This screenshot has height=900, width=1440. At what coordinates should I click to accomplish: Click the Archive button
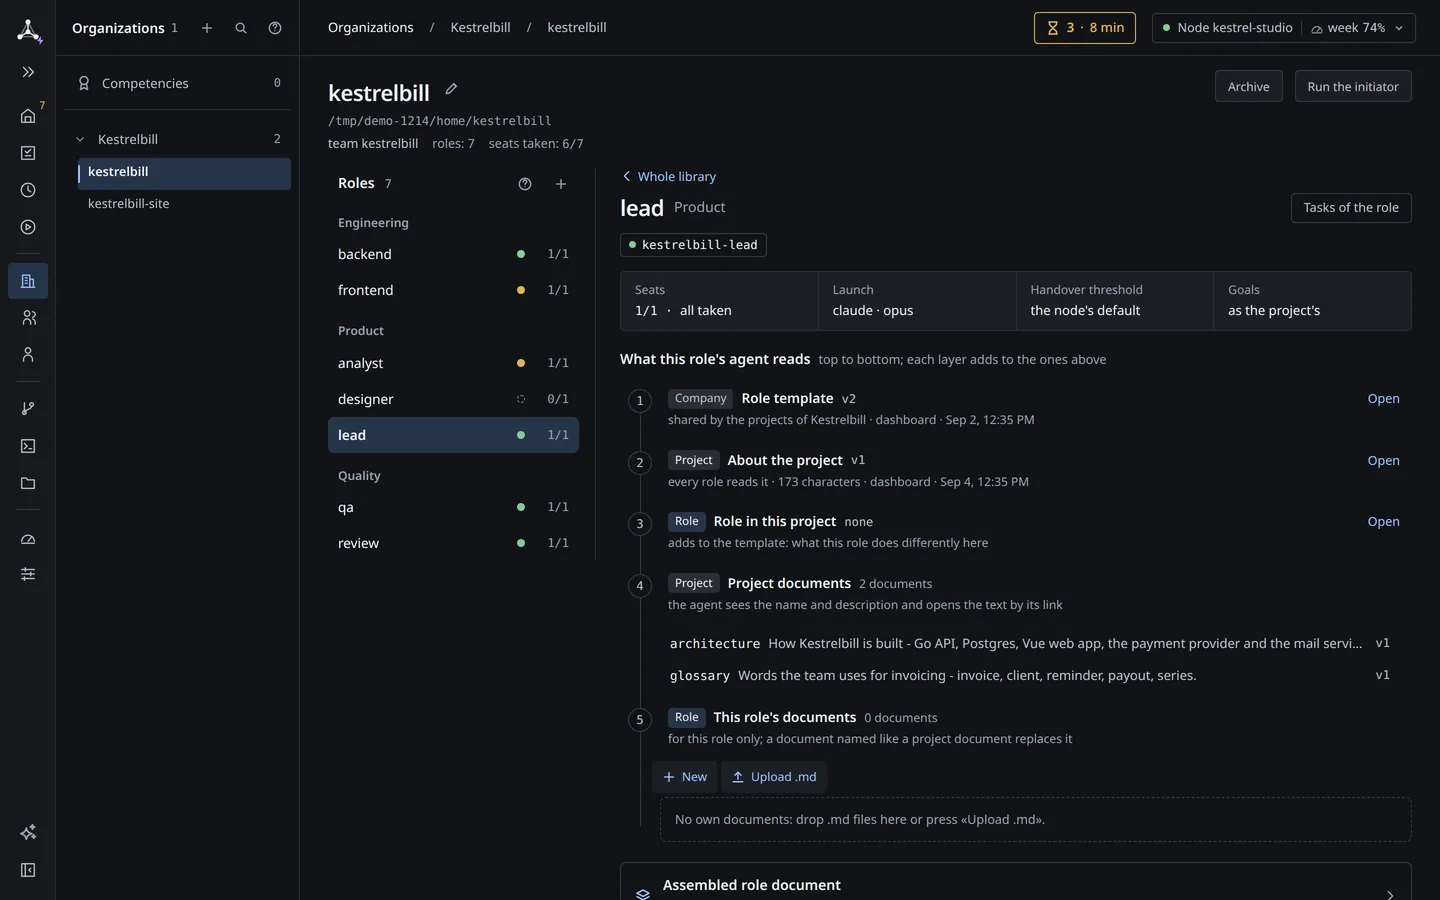[x=1248, y=87]
